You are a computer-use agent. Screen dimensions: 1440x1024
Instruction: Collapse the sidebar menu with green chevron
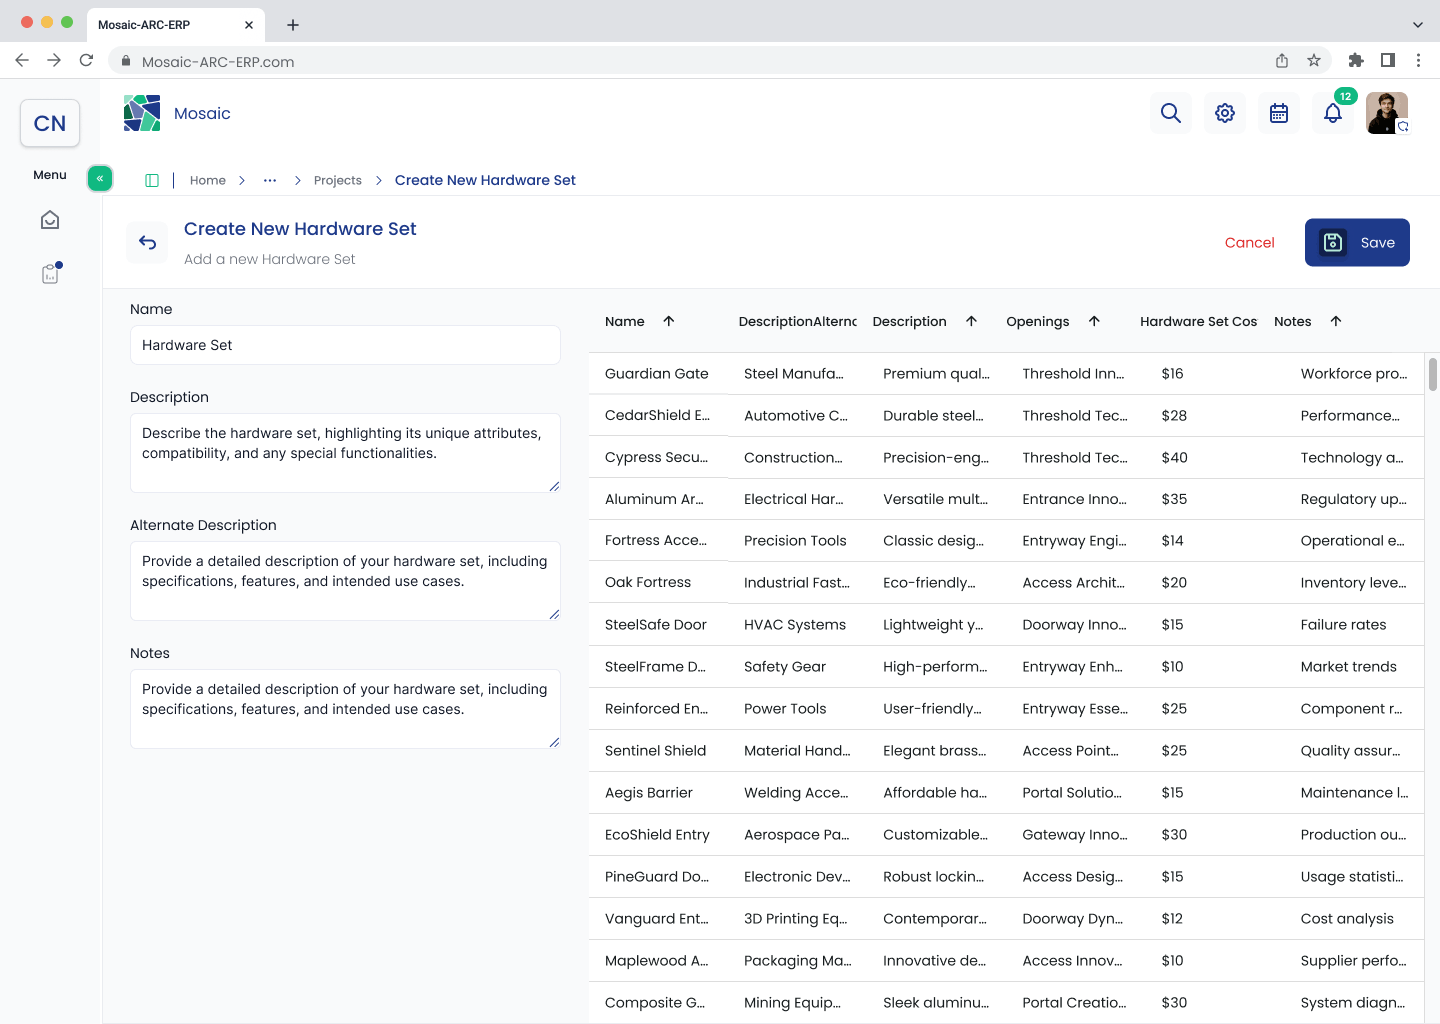pyautogui.click(x=100, y=178)
